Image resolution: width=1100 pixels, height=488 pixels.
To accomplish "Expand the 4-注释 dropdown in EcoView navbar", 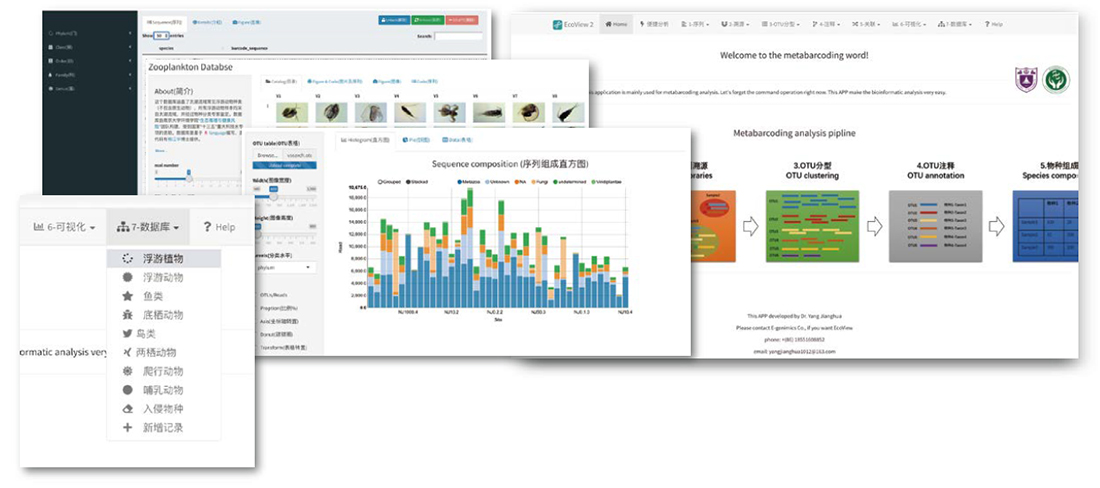I will [x=826, y=24].
